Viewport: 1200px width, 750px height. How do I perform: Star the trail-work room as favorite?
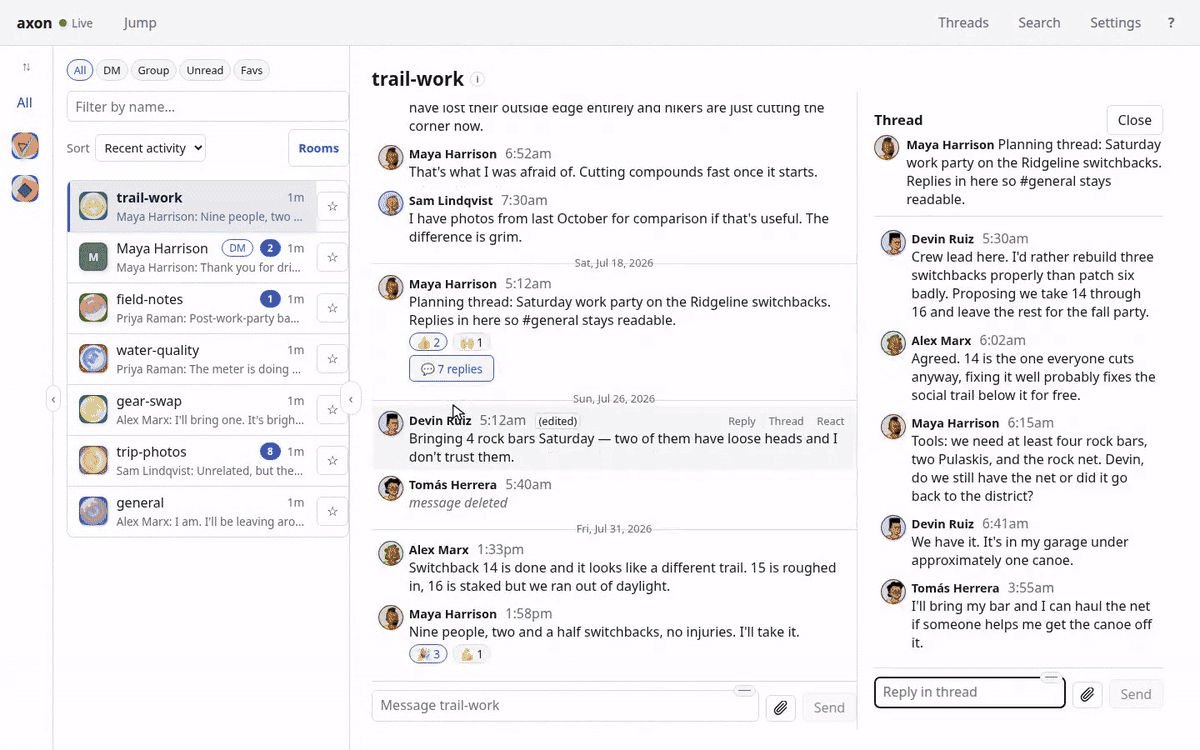click(332, 206)
